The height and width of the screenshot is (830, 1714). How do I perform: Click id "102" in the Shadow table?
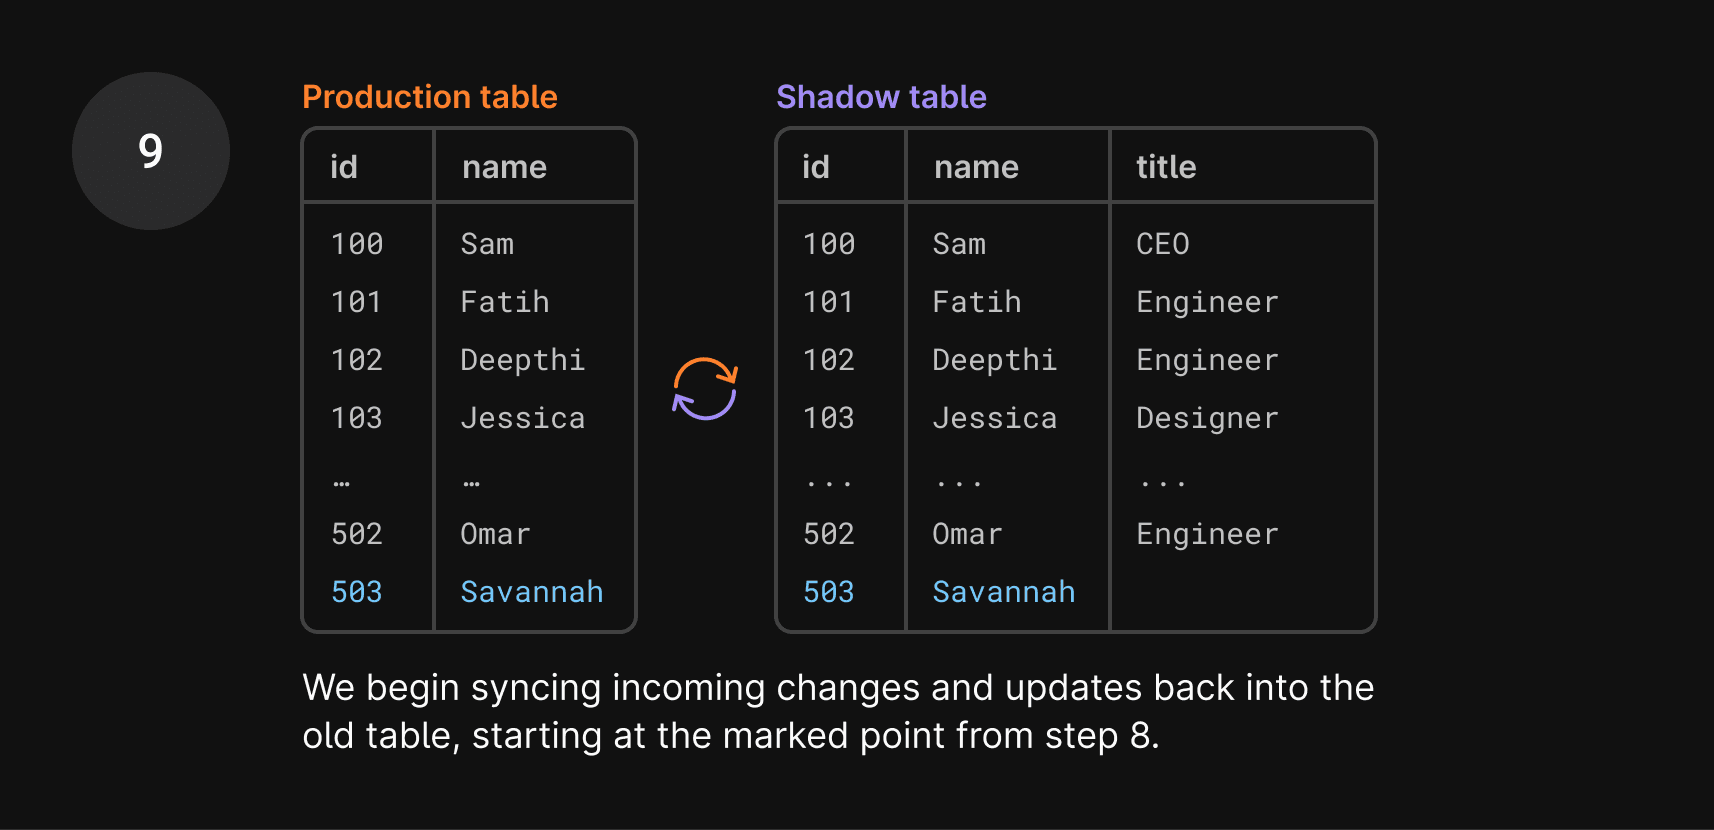click(829, 360)
